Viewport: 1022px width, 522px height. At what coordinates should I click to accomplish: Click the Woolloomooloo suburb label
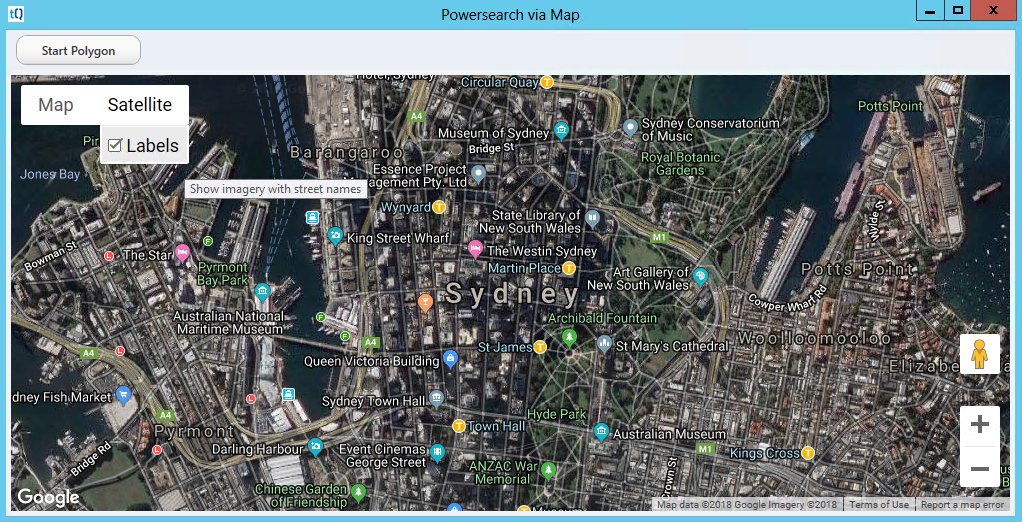coord(814,338)
